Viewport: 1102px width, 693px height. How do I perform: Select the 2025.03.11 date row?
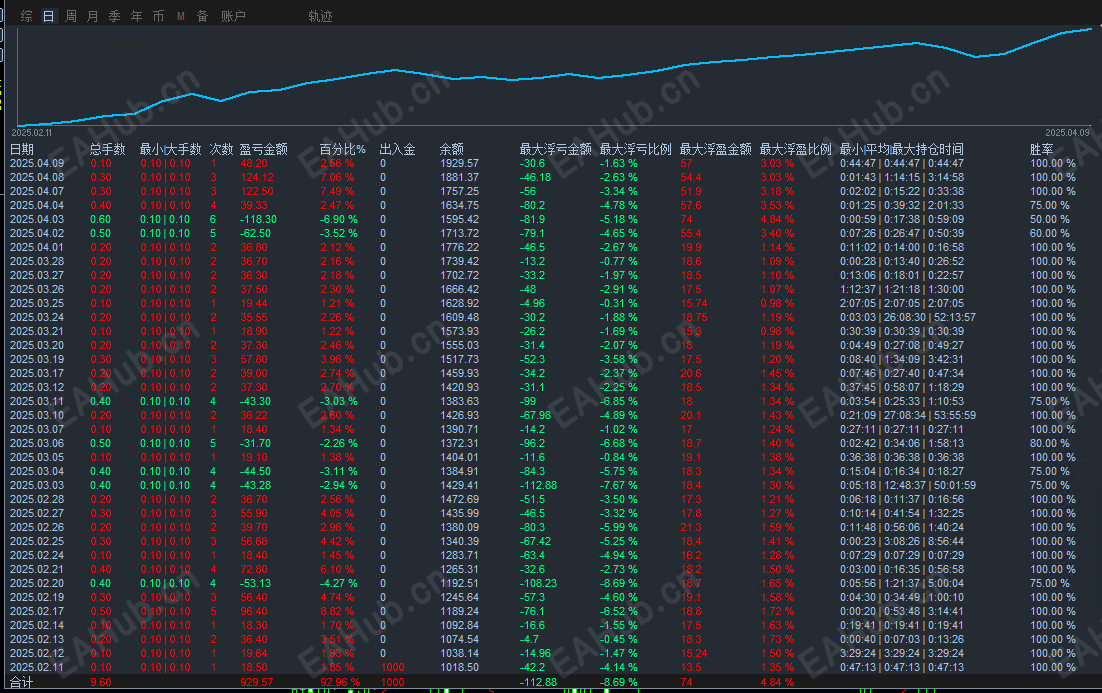(37, 401)
